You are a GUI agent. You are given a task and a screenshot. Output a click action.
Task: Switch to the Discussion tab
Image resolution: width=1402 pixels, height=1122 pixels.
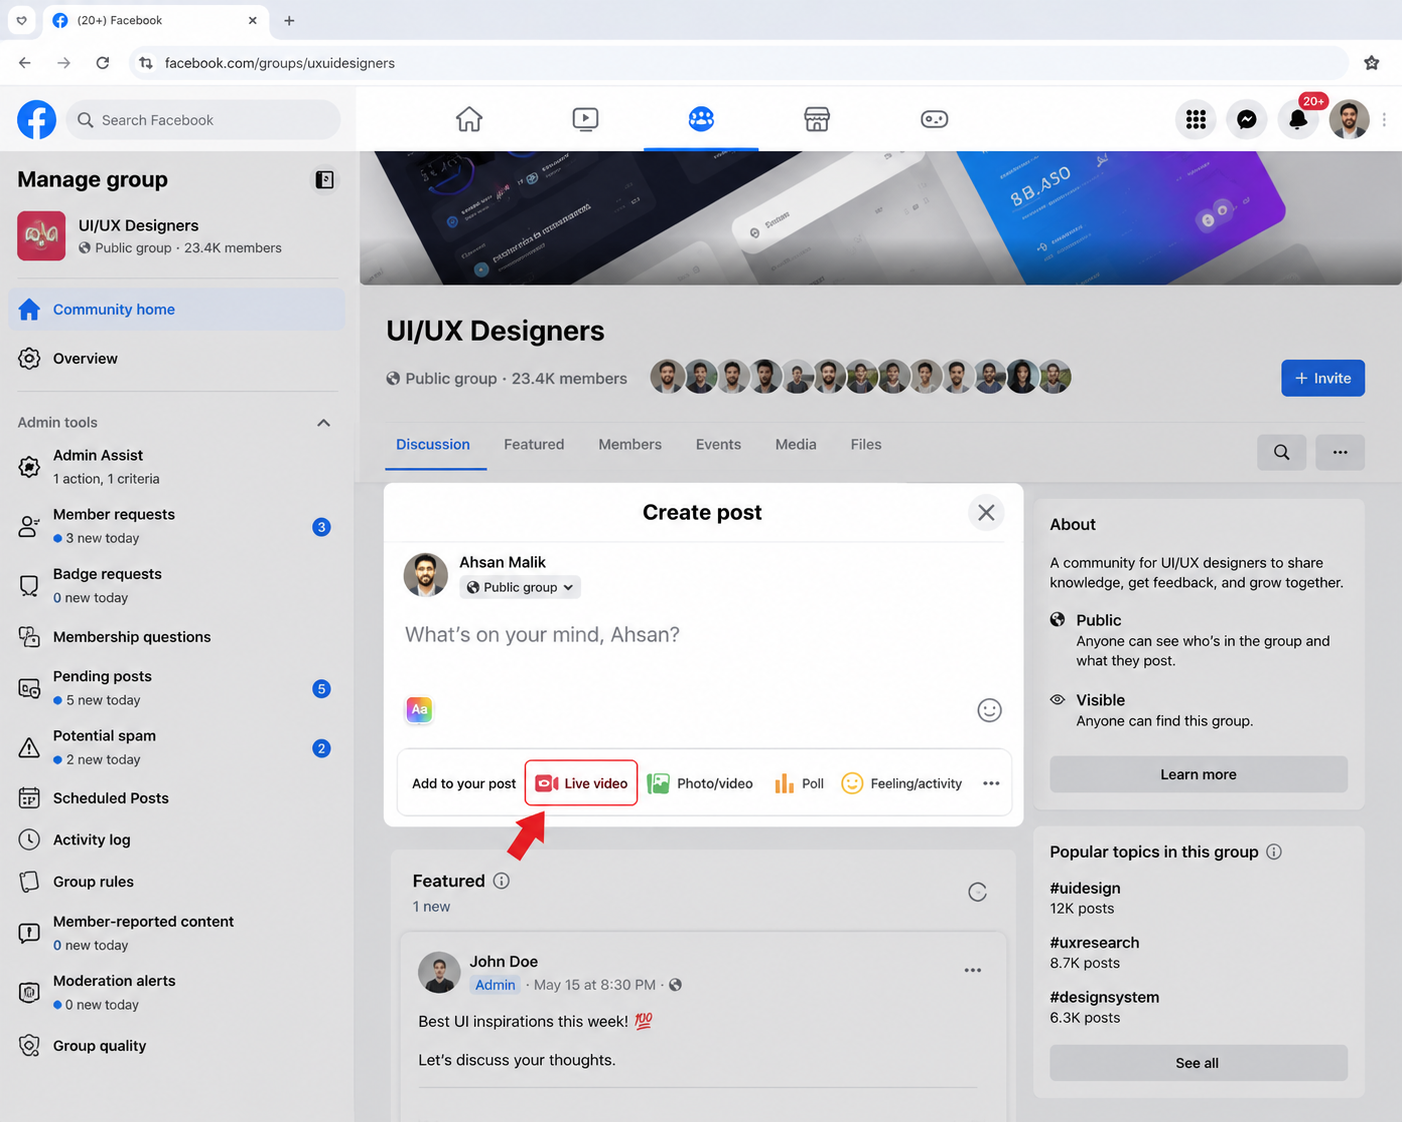coord(433,445)
